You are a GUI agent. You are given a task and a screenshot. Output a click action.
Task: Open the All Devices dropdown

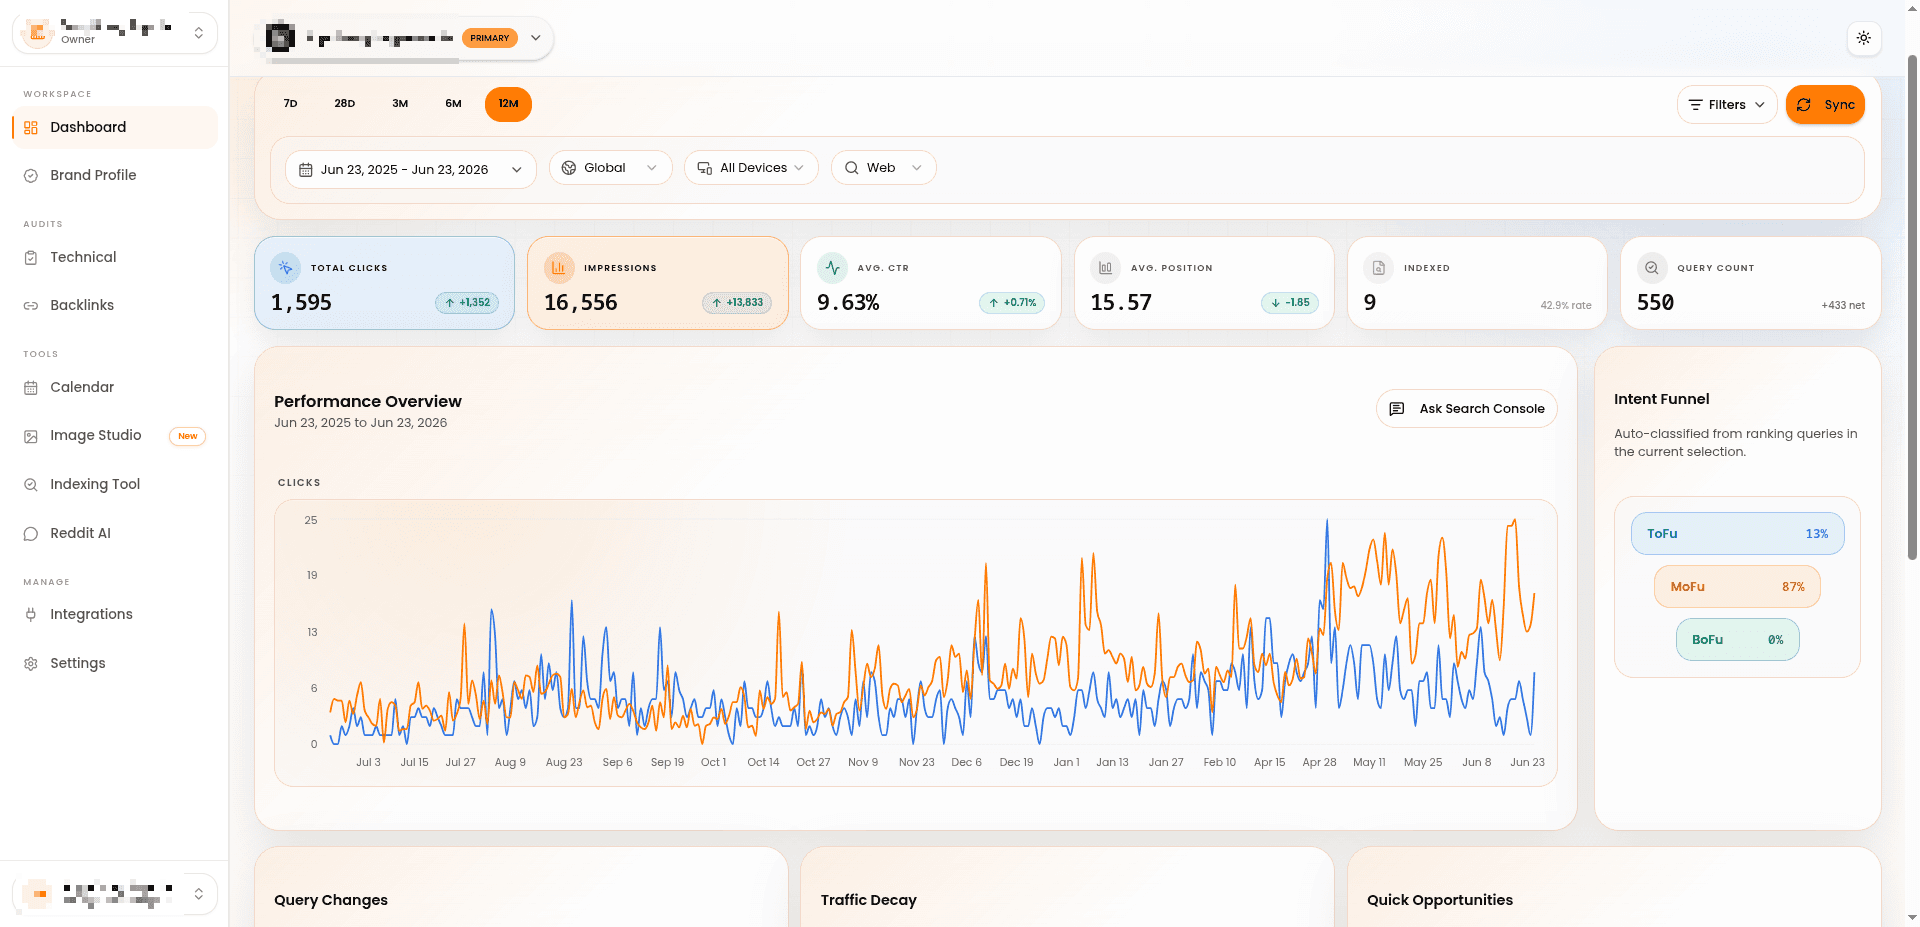751,168
